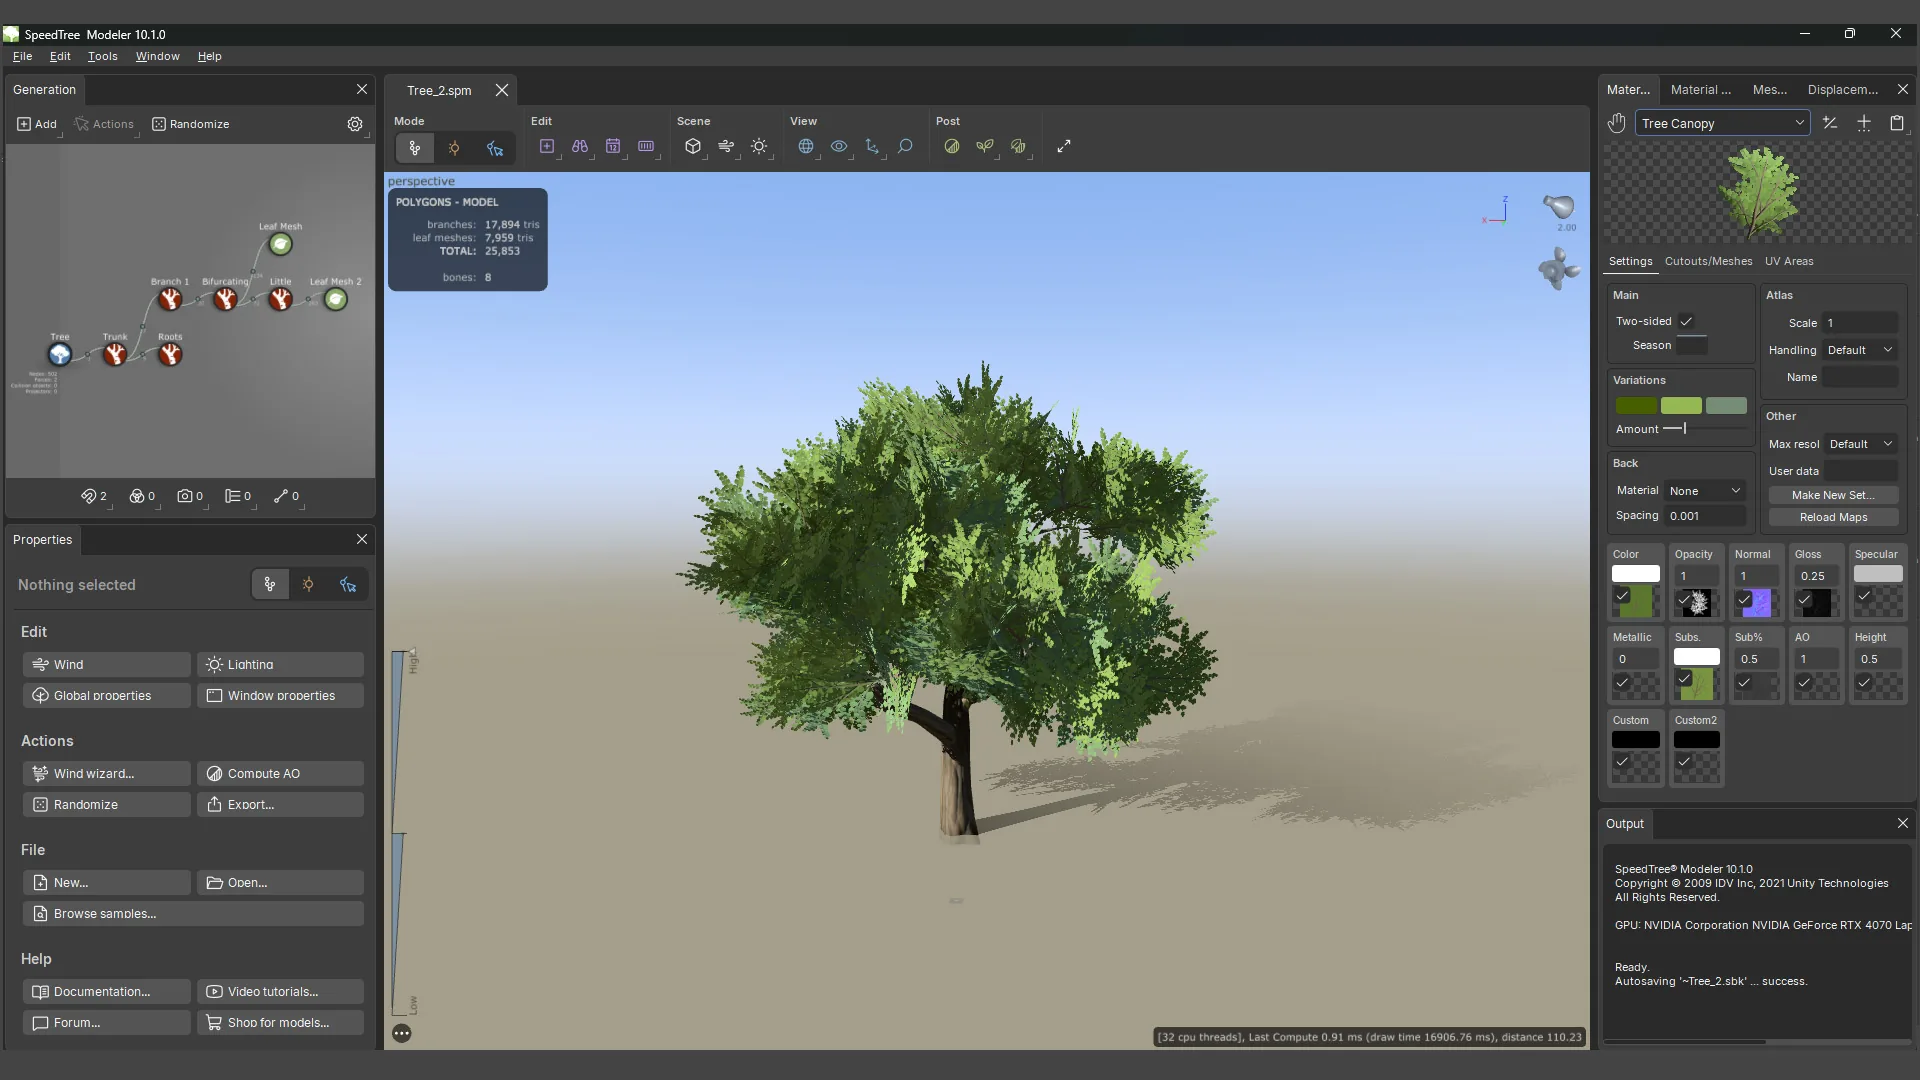Switch to the Displacement tab
The image size is (1920, 1080).
(x=1842, y=89)
